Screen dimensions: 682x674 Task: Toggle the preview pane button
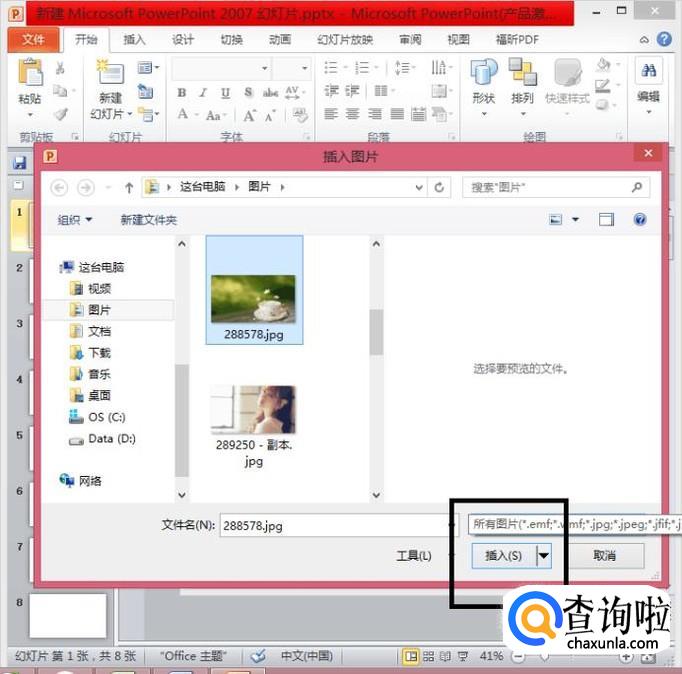click(606, 220)
